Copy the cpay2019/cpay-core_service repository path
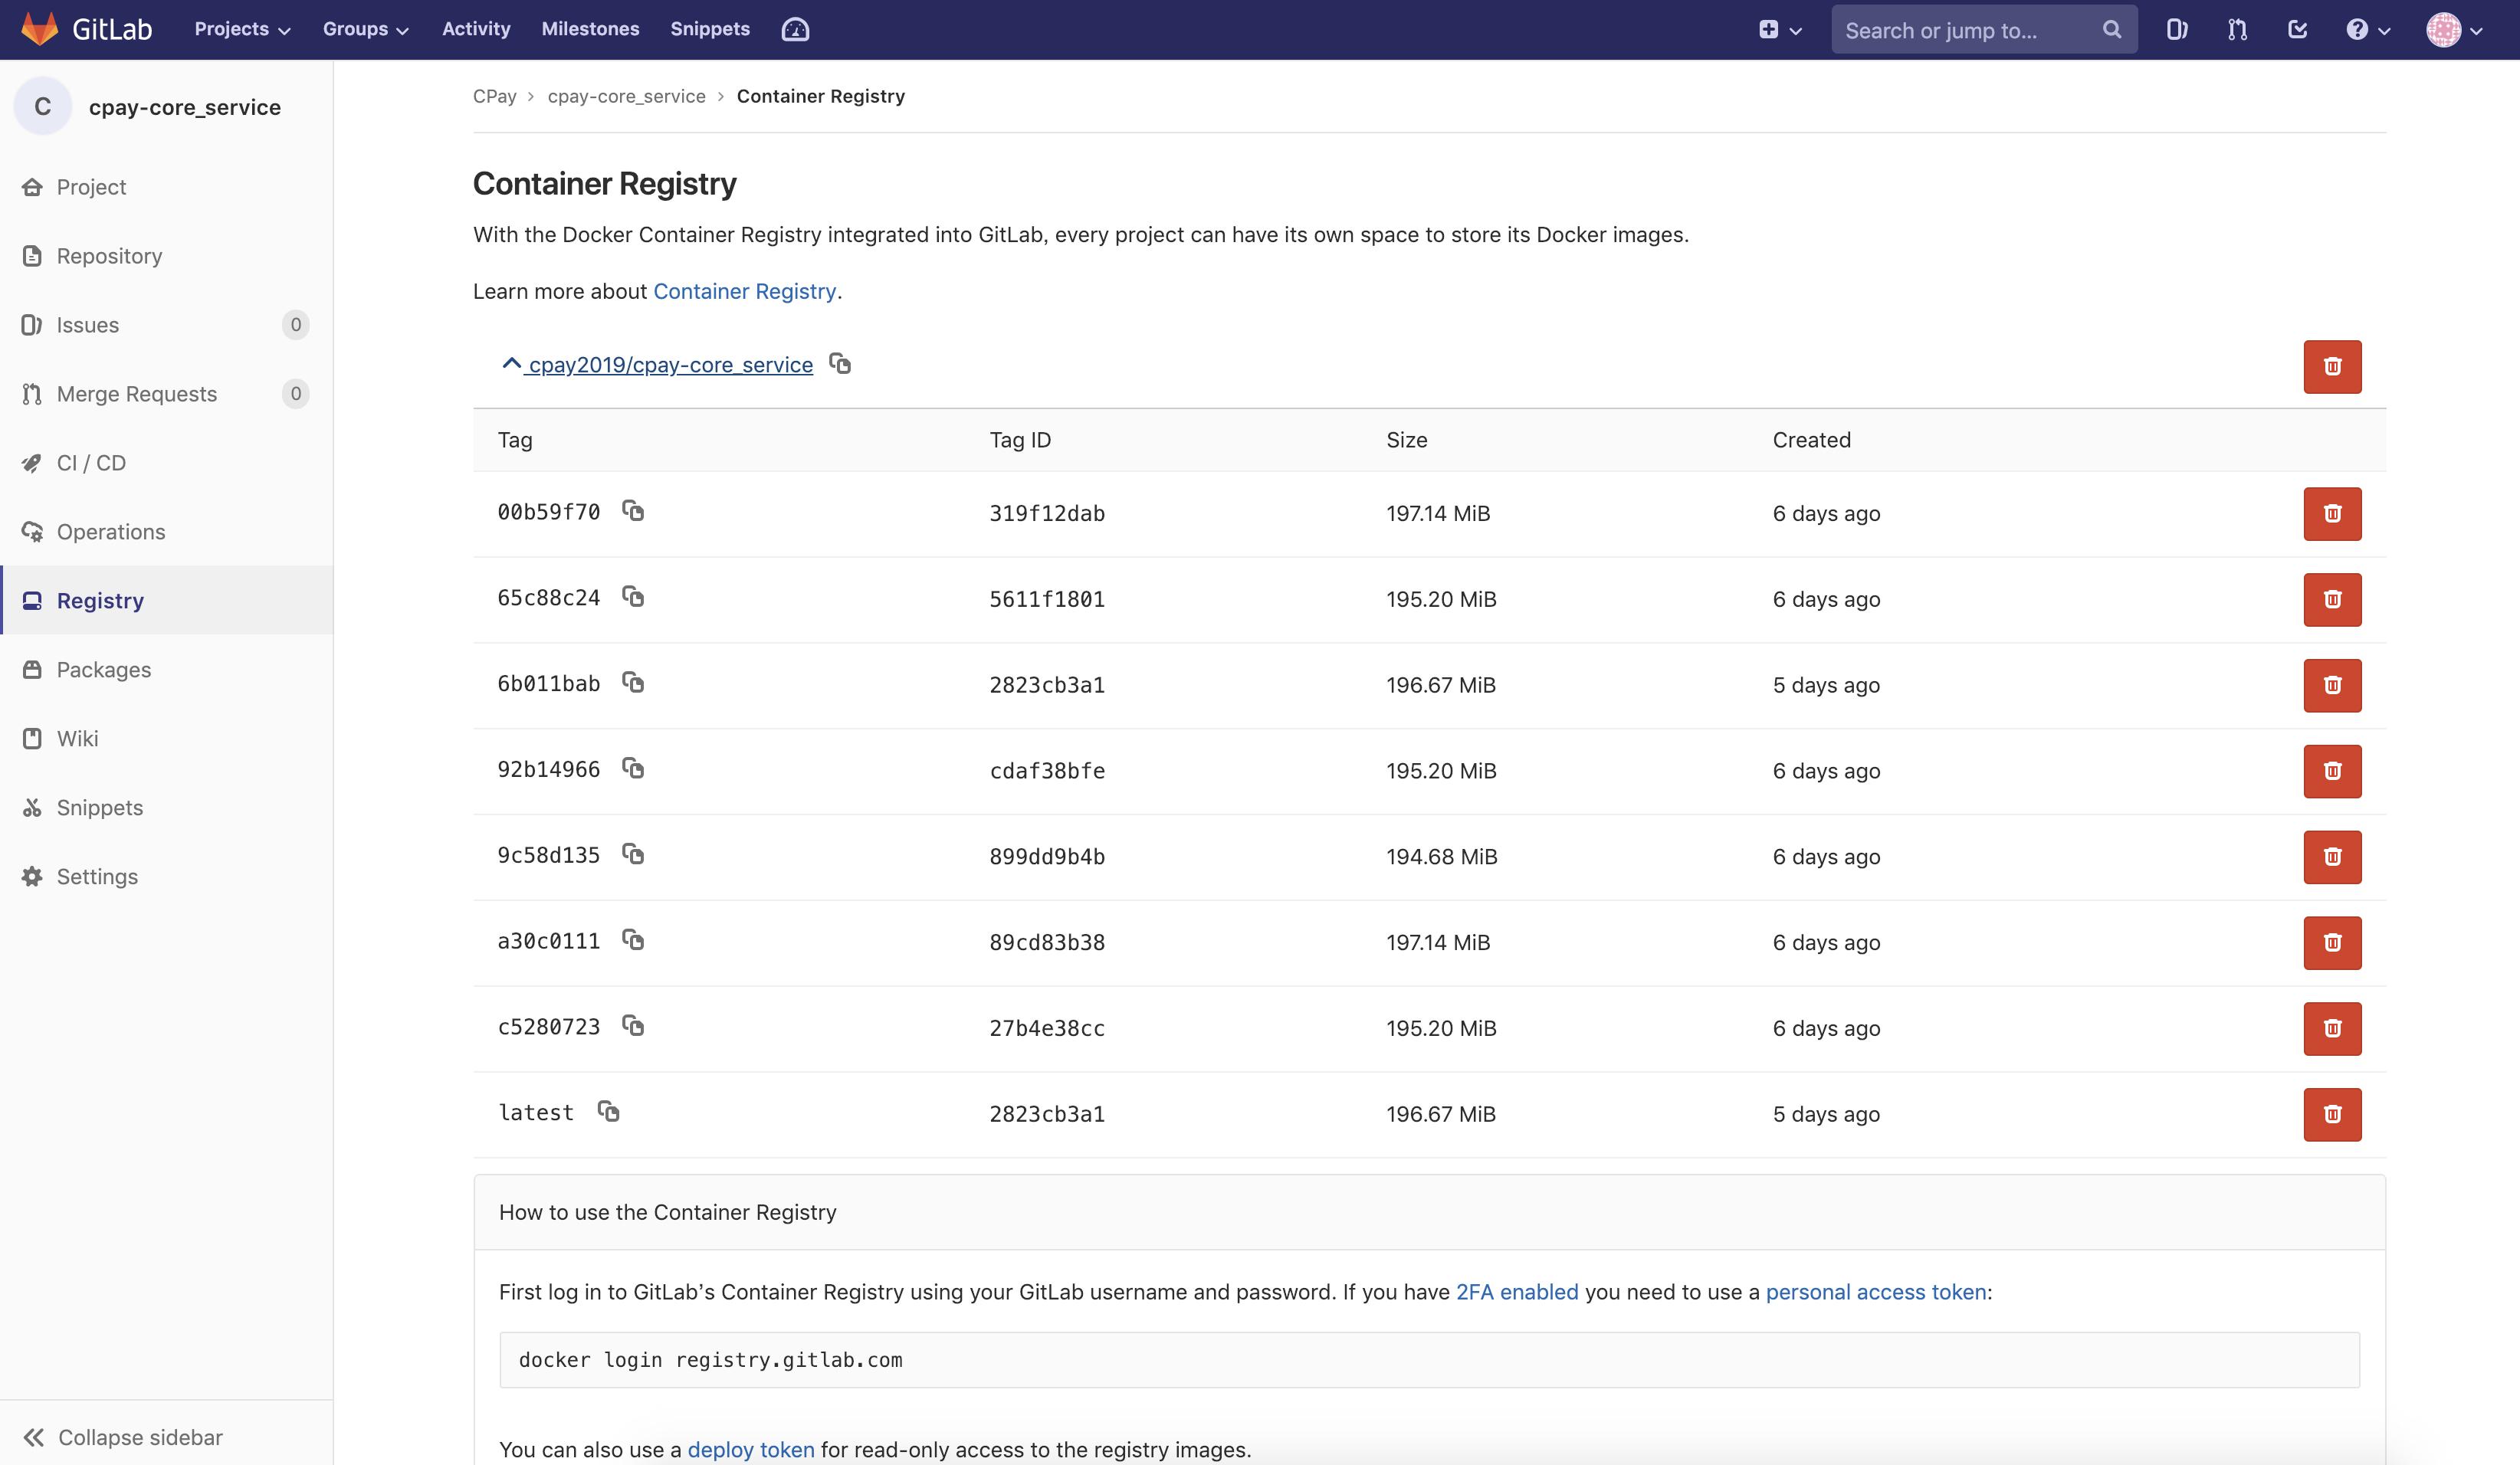The width and height of the screenshot is (2520, 1465). (x=840, y=364)
